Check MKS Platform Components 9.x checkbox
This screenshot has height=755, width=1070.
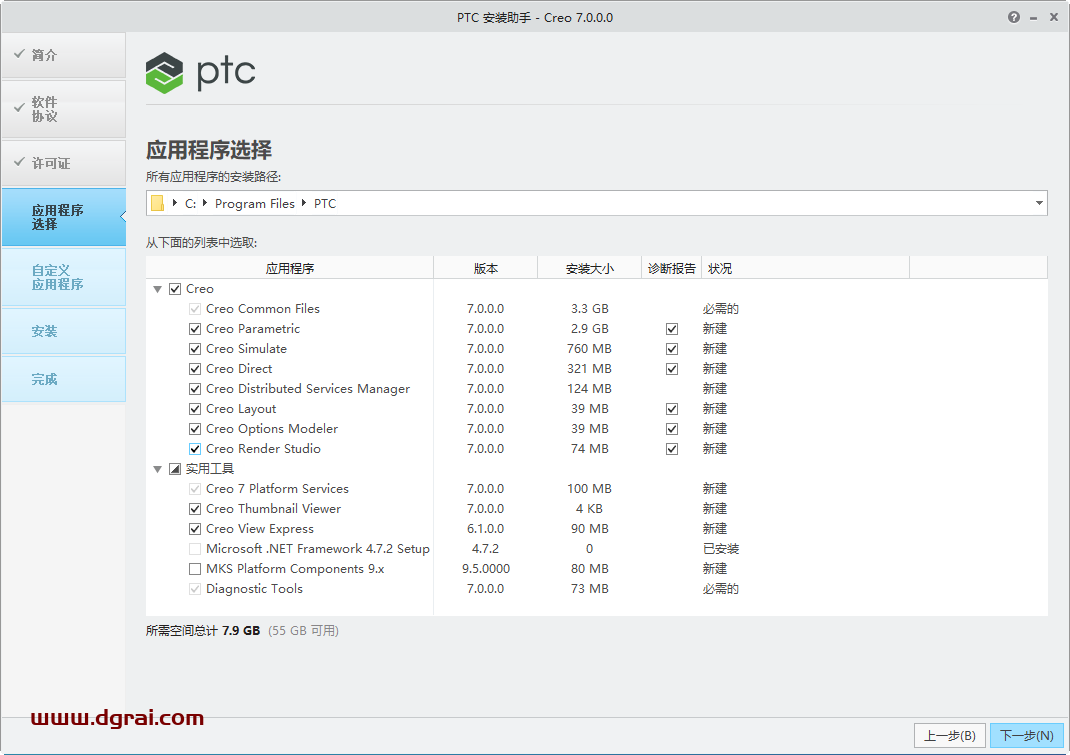pos(195,569)
